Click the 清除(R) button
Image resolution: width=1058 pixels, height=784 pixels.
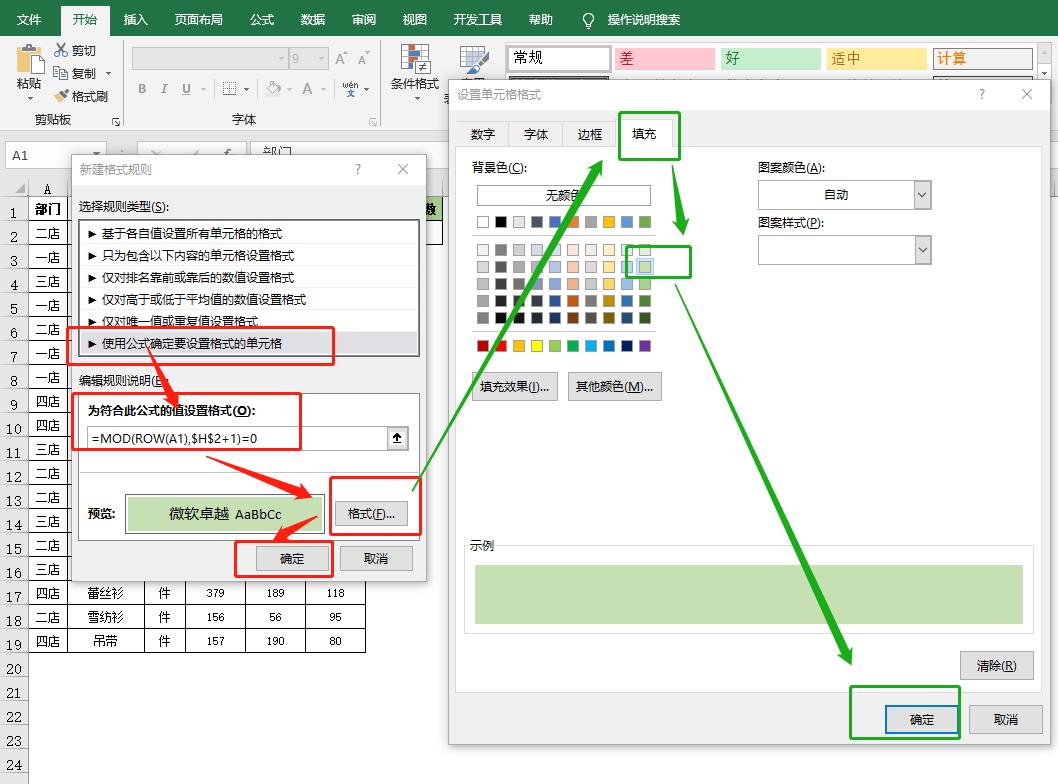pos(997,665)
